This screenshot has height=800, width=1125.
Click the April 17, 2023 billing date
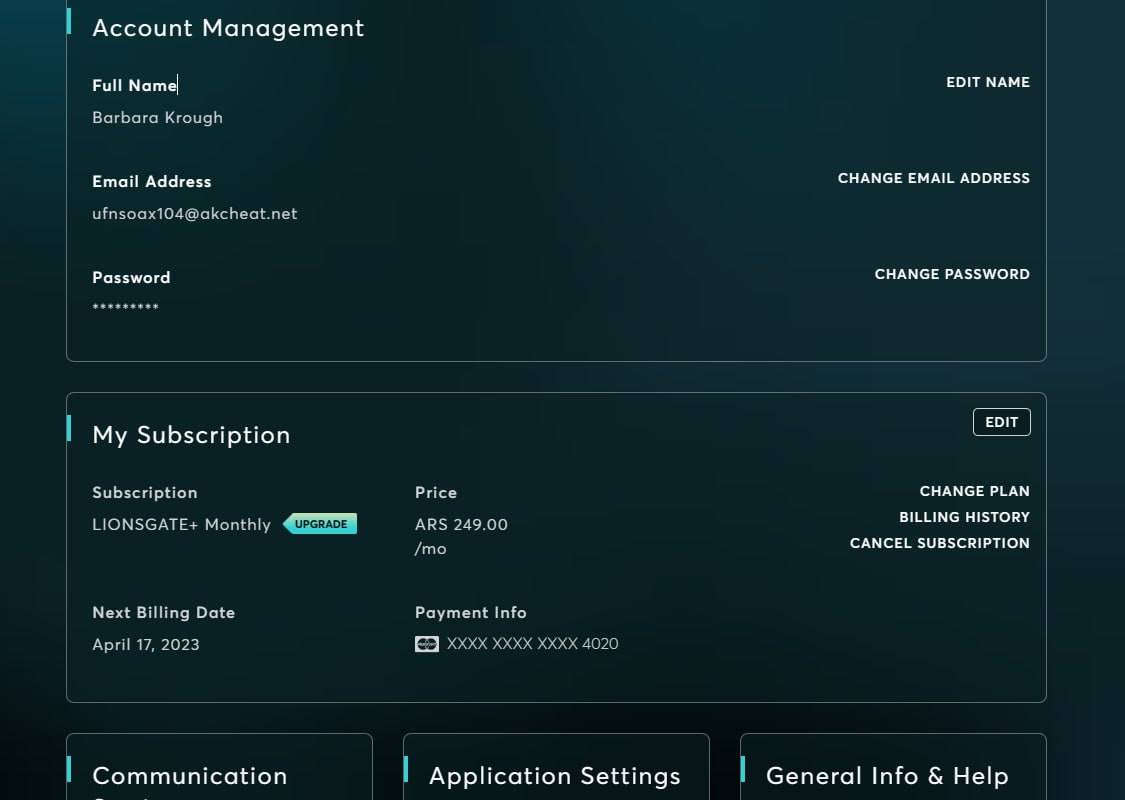[146, 645]
